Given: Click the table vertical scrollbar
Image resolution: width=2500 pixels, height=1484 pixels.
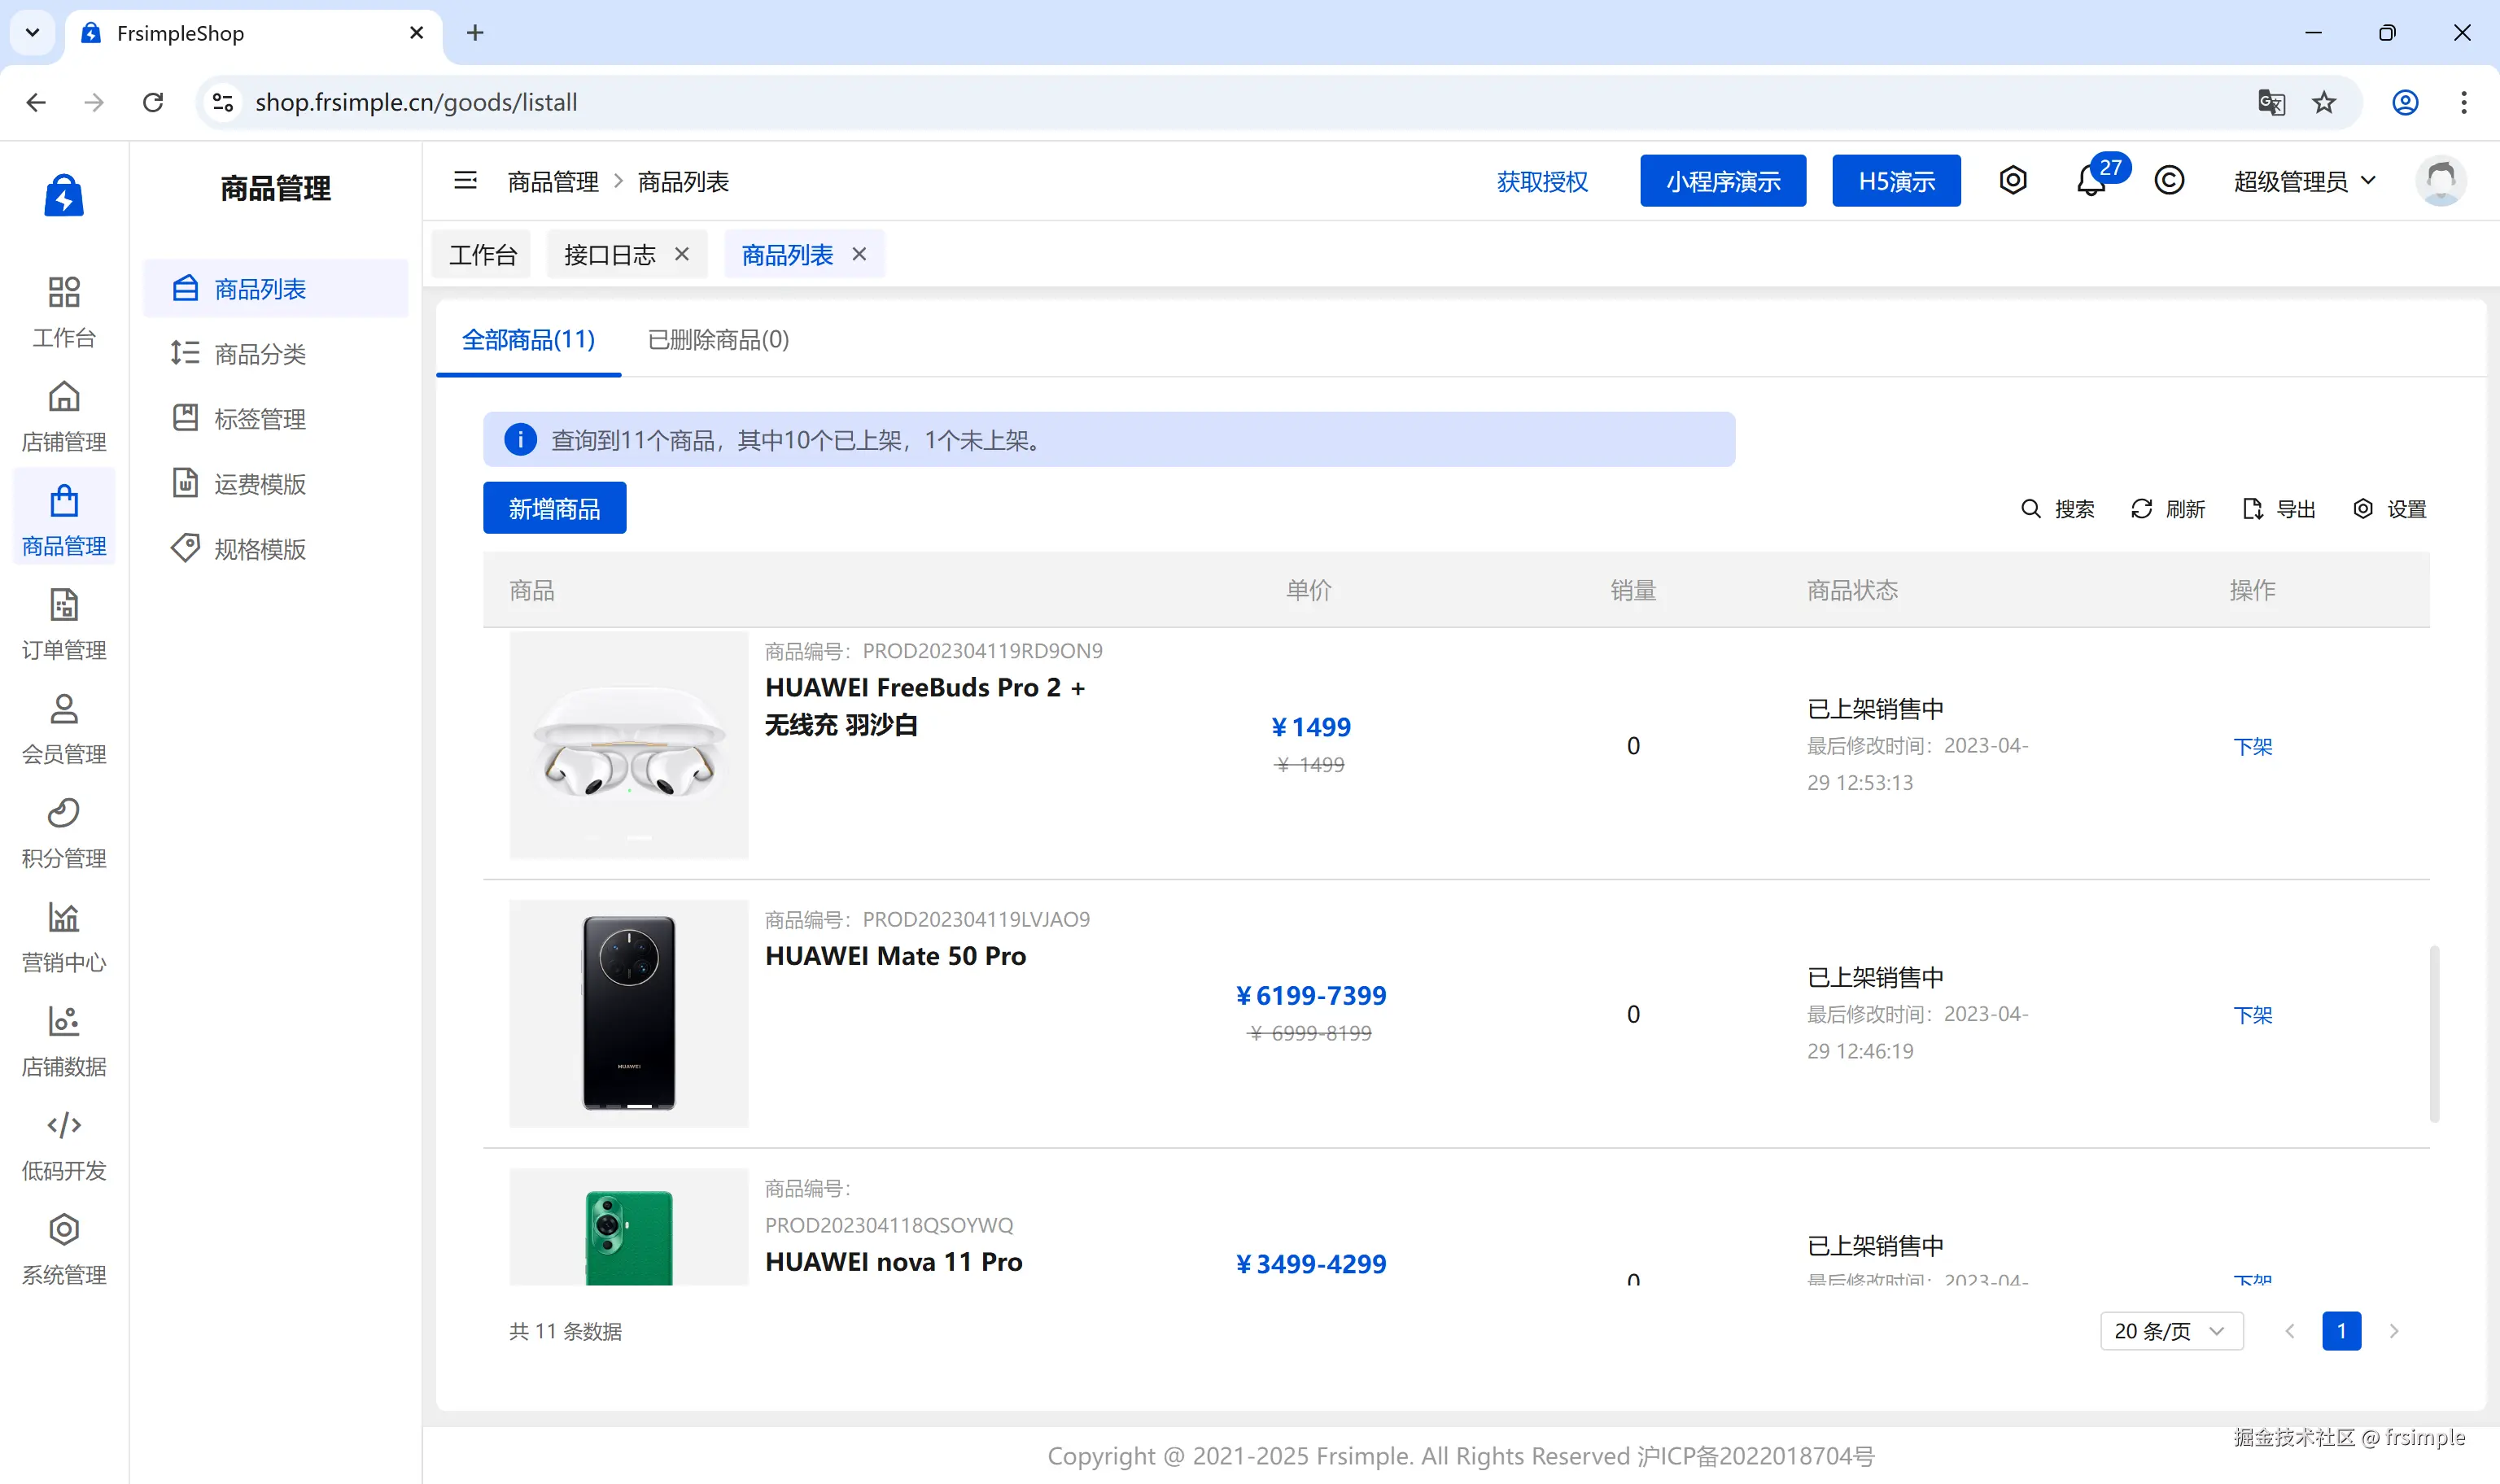Looking at the screenshot, I should click(x=2434, y=1033).
